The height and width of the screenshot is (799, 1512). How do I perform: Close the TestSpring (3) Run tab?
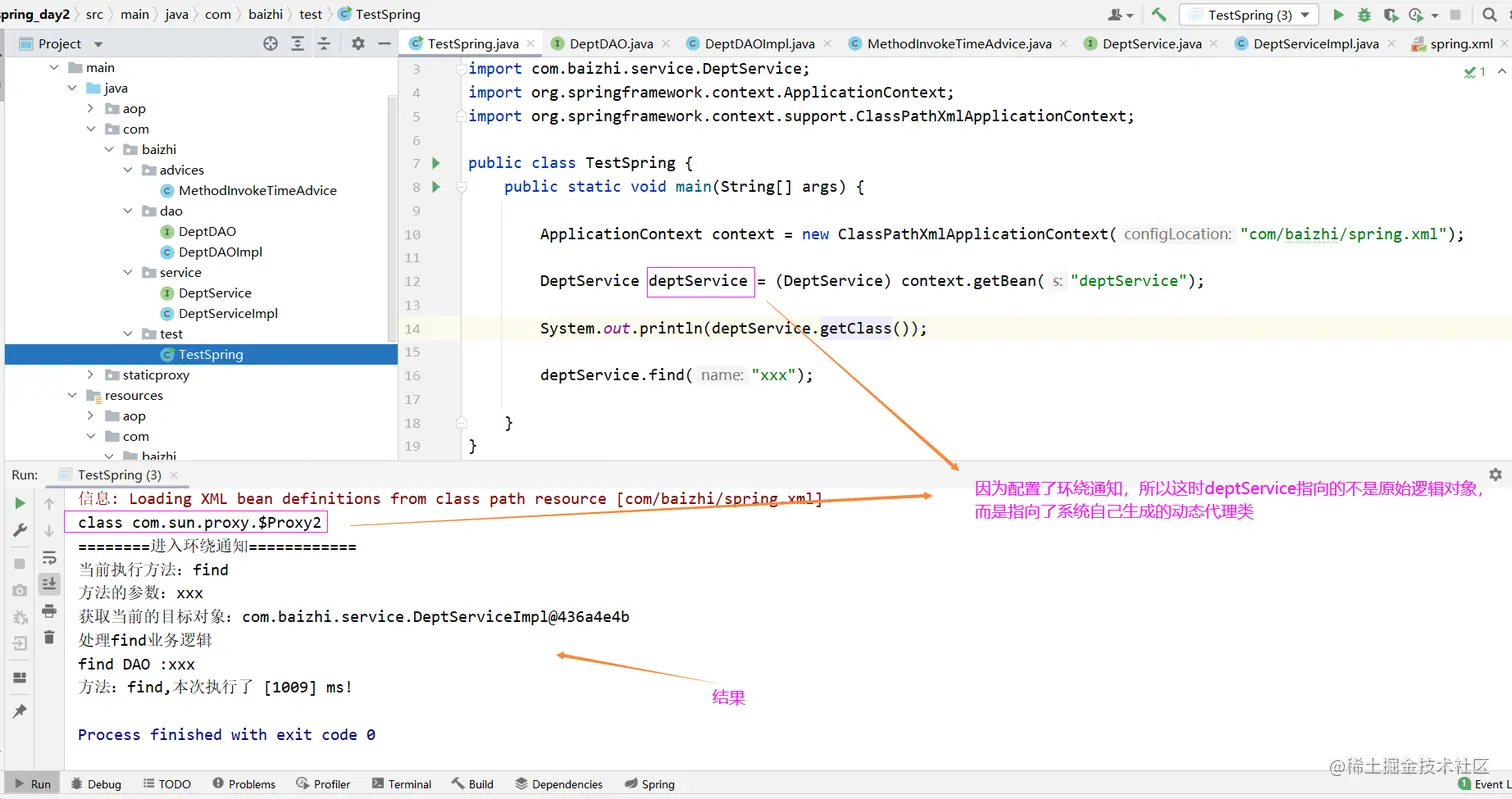click(x=173, y=475)
